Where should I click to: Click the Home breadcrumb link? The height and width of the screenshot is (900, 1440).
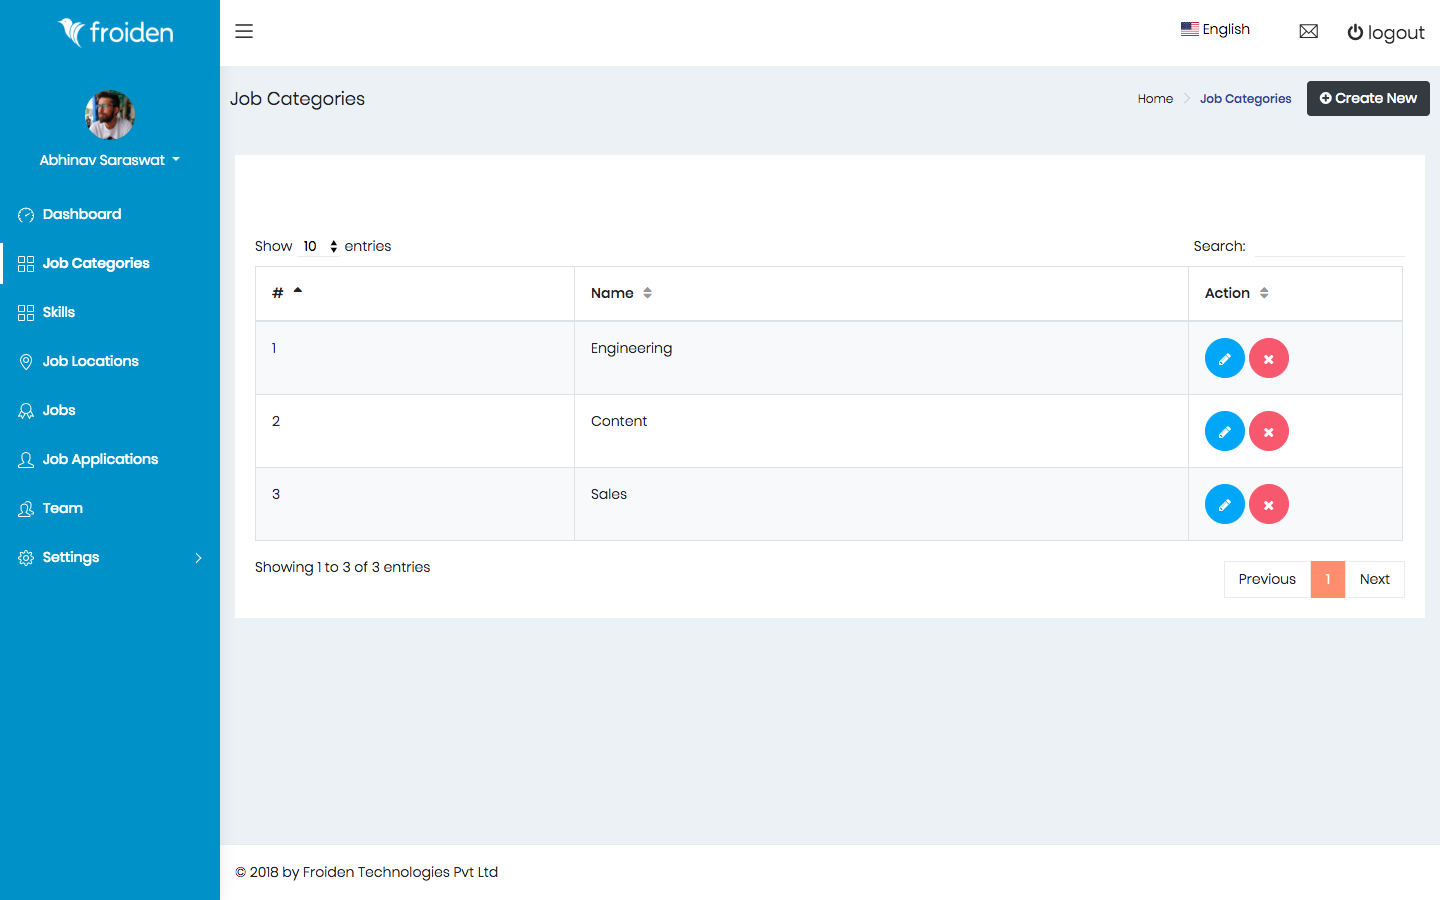point(1155,99)
